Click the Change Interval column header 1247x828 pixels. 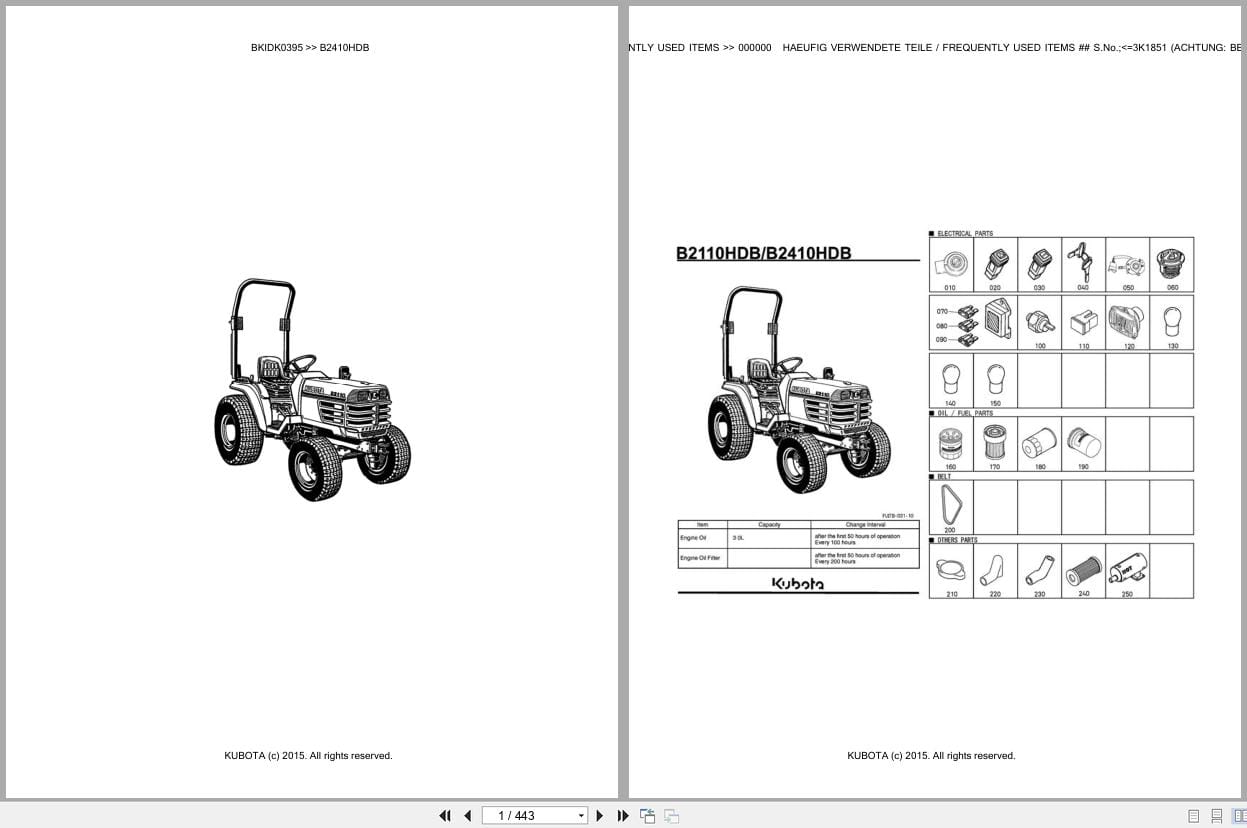(x=864, y=524)
